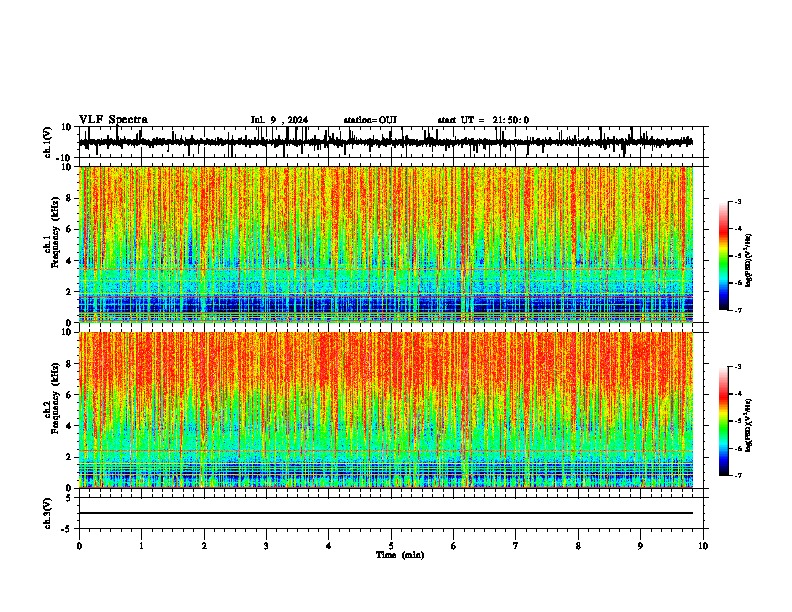Image resolution: width=792 pixels, height=612 pixels.
Task: Click the -3 tick on ch.1 color bar
Action: (738, 201)
